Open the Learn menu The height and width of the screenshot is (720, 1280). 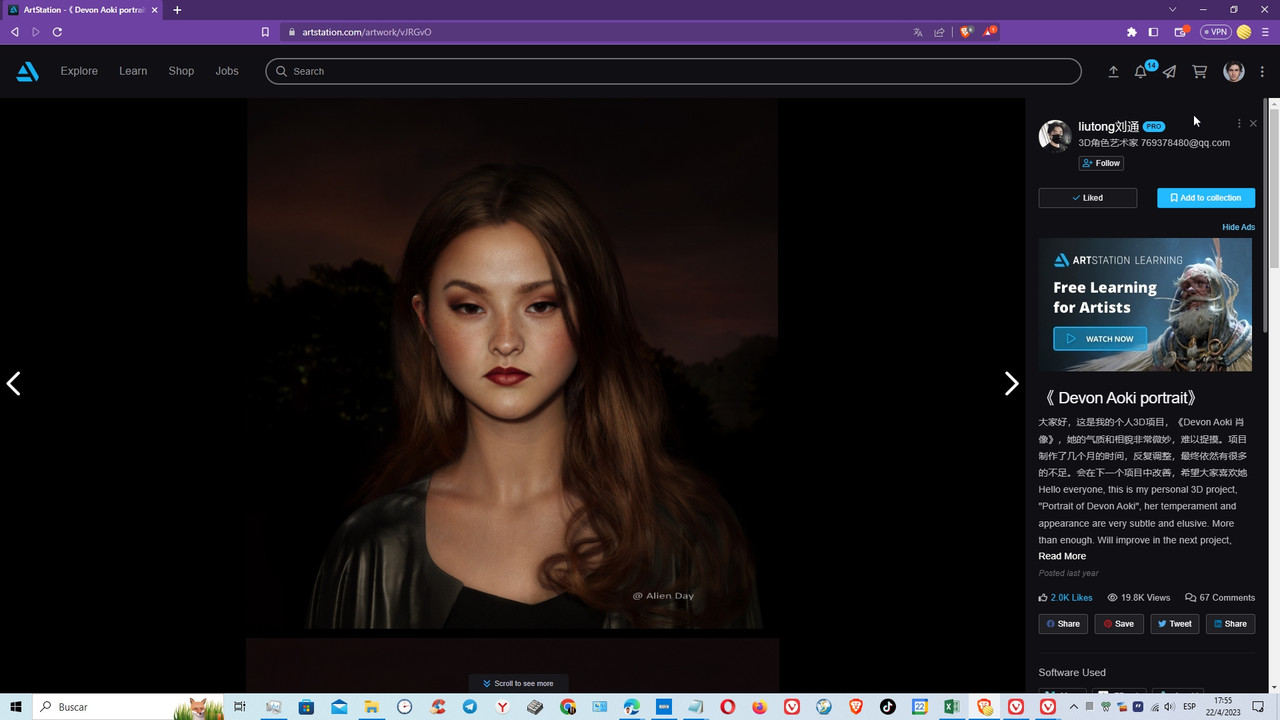(x=133, y=71)
